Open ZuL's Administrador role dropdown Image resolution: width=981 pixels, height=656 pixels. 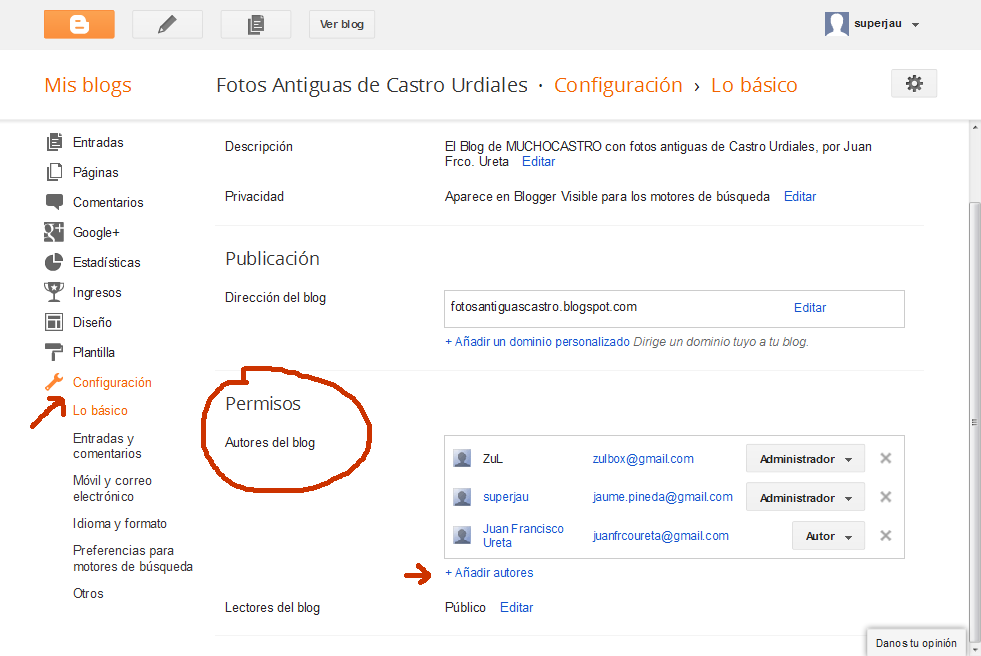pyautogui.click(x=805, y=459)
